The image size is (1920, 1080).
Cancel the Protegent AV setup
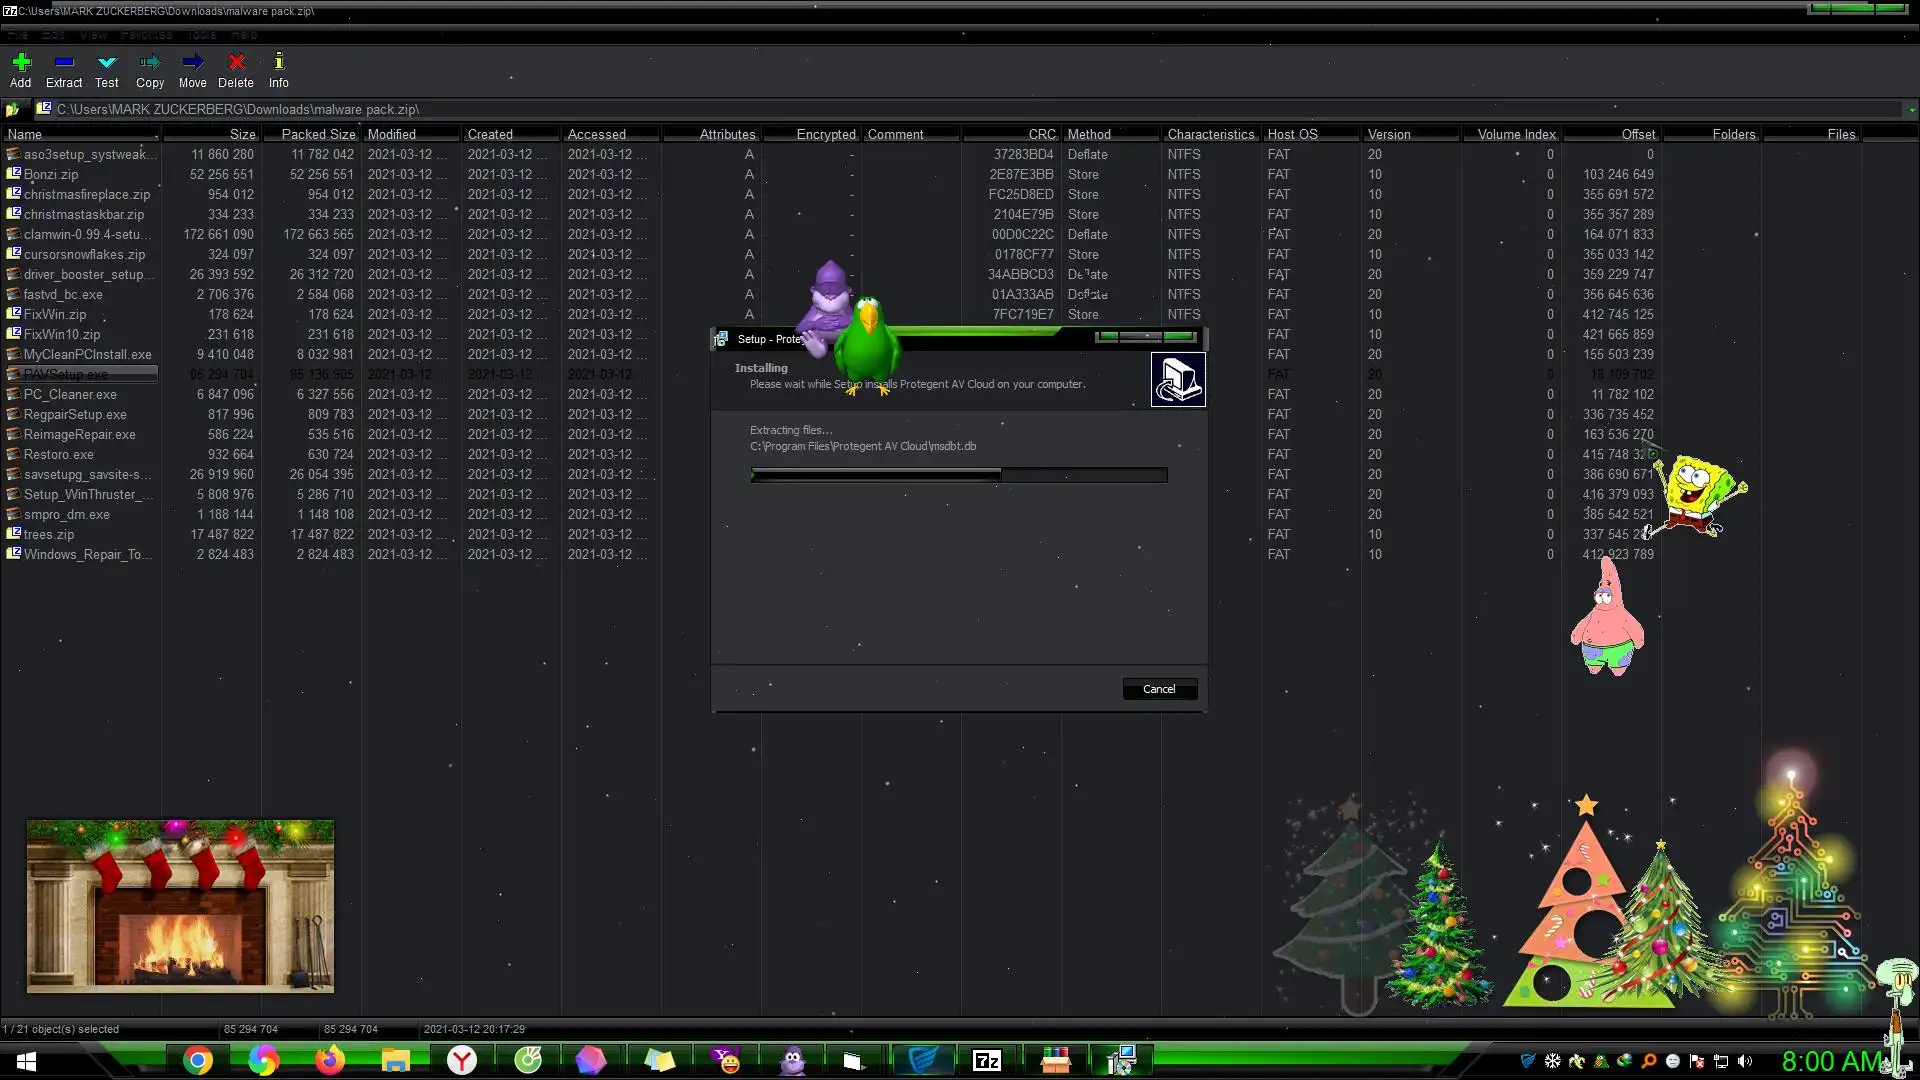(x=1159, y=689)
